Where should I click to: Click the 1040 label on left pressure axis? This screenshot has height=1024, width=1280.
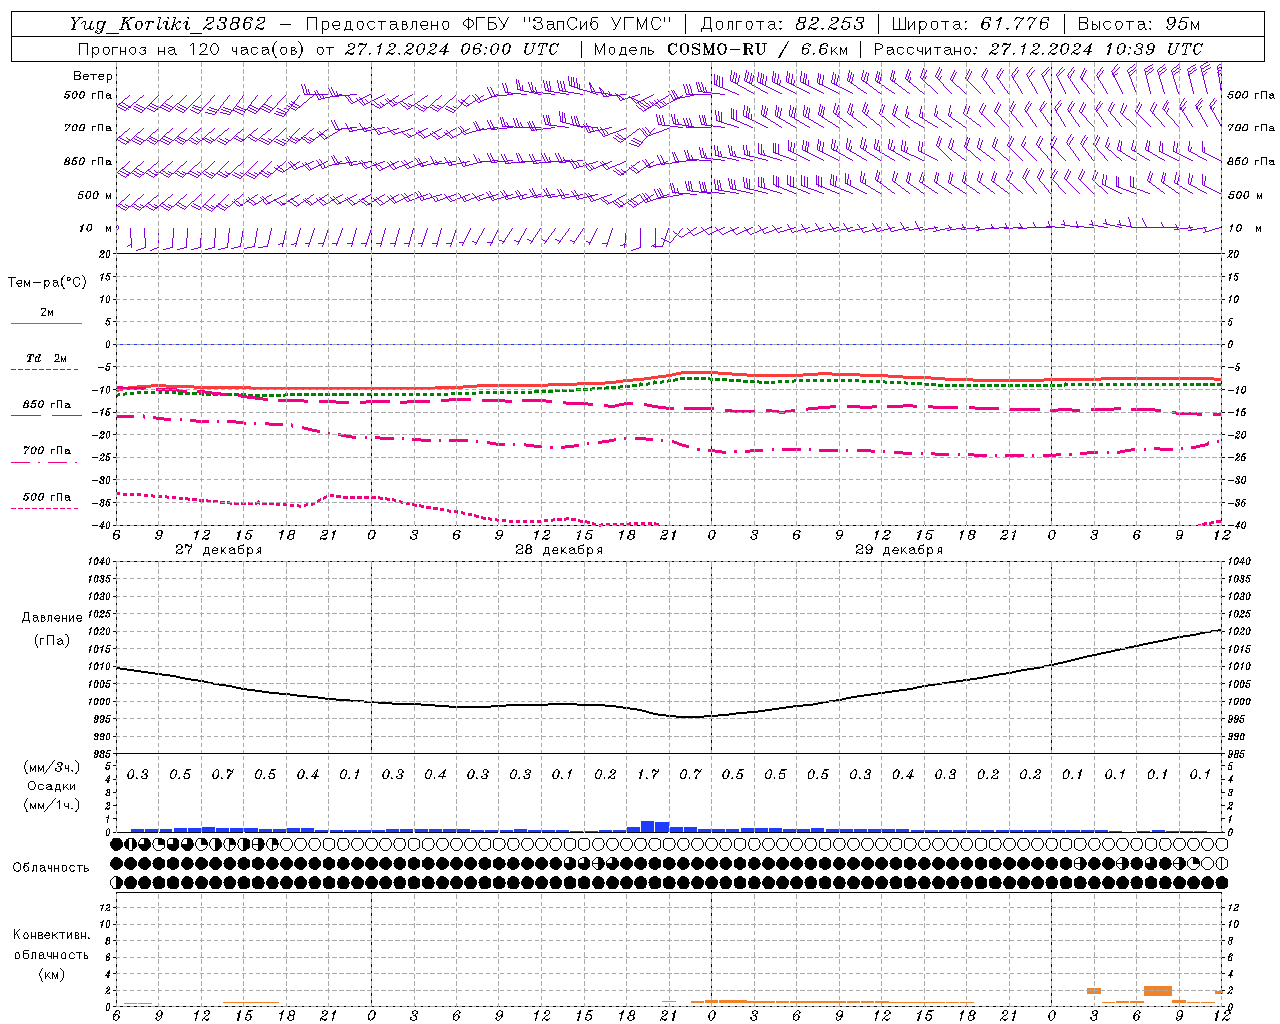coord(97,562)
